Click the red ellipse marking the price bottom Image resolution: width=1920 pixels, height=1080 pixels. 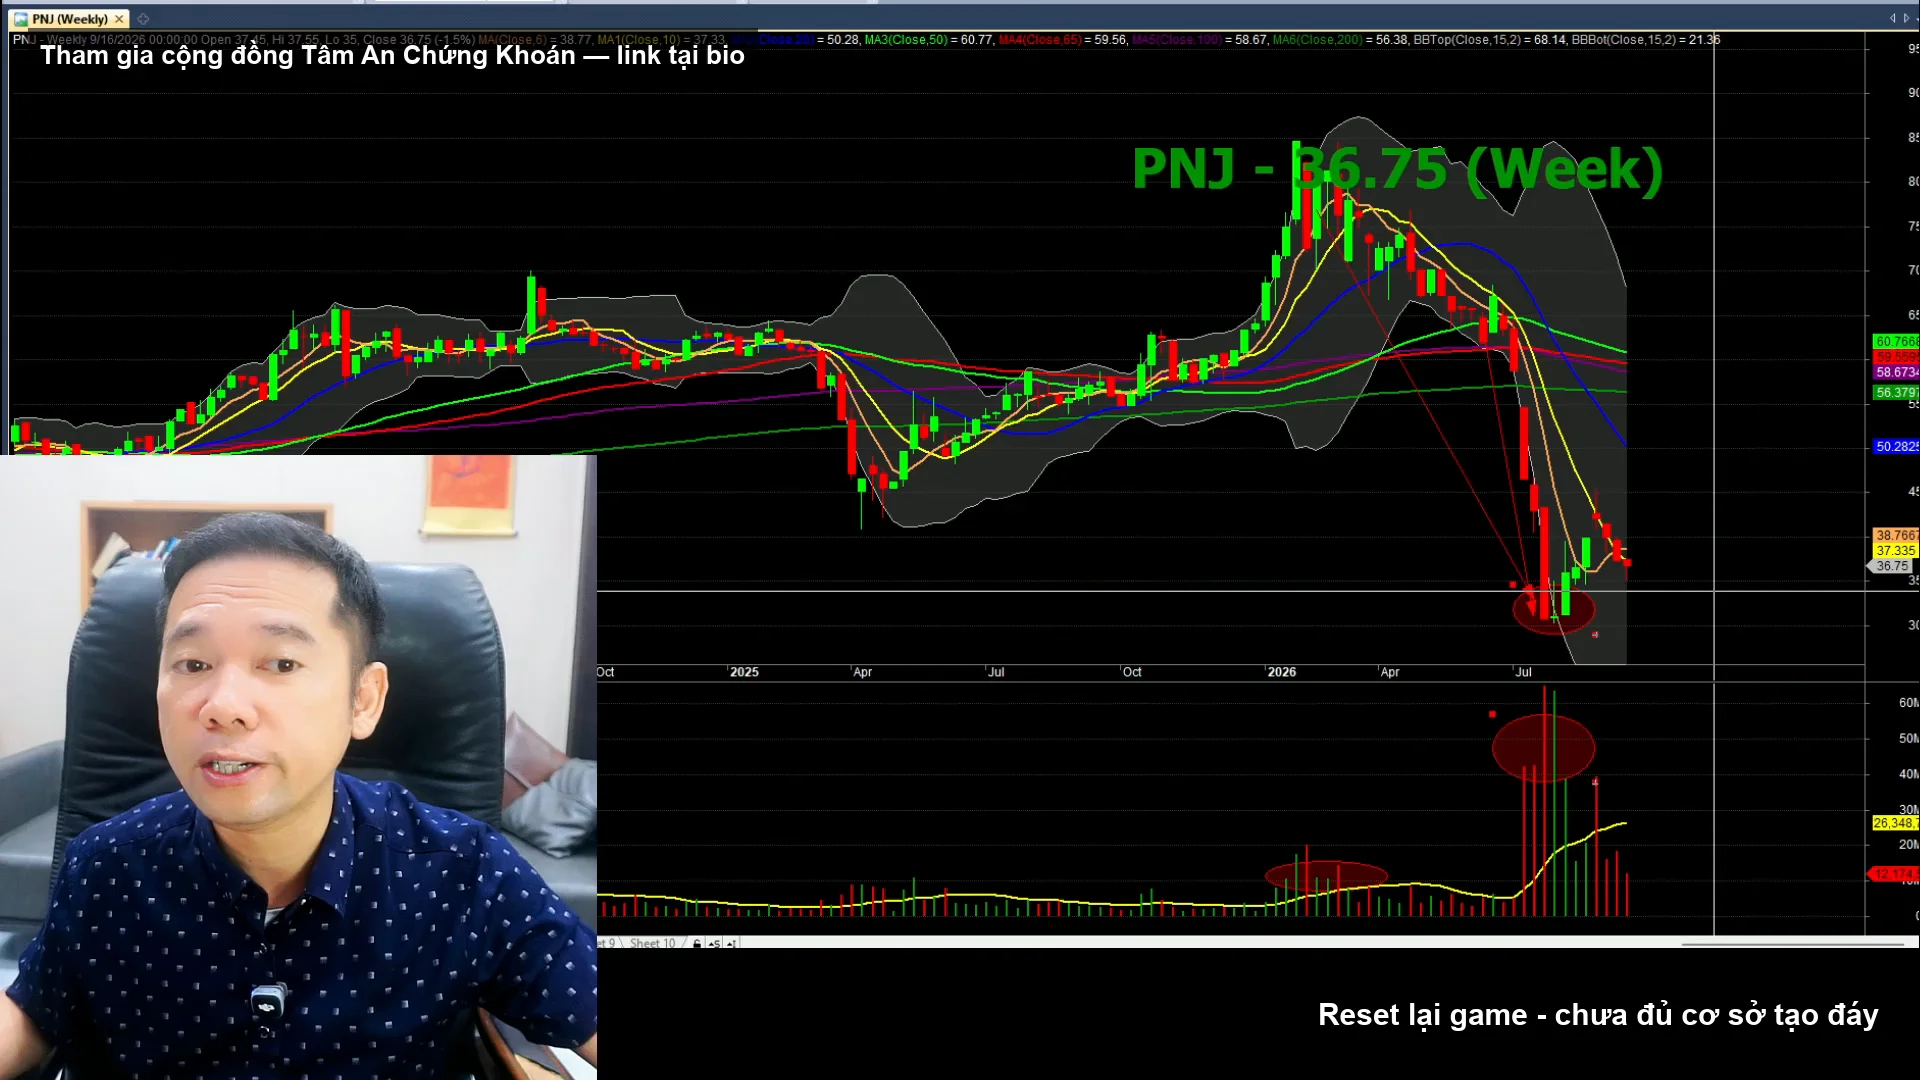(1553, 608)
